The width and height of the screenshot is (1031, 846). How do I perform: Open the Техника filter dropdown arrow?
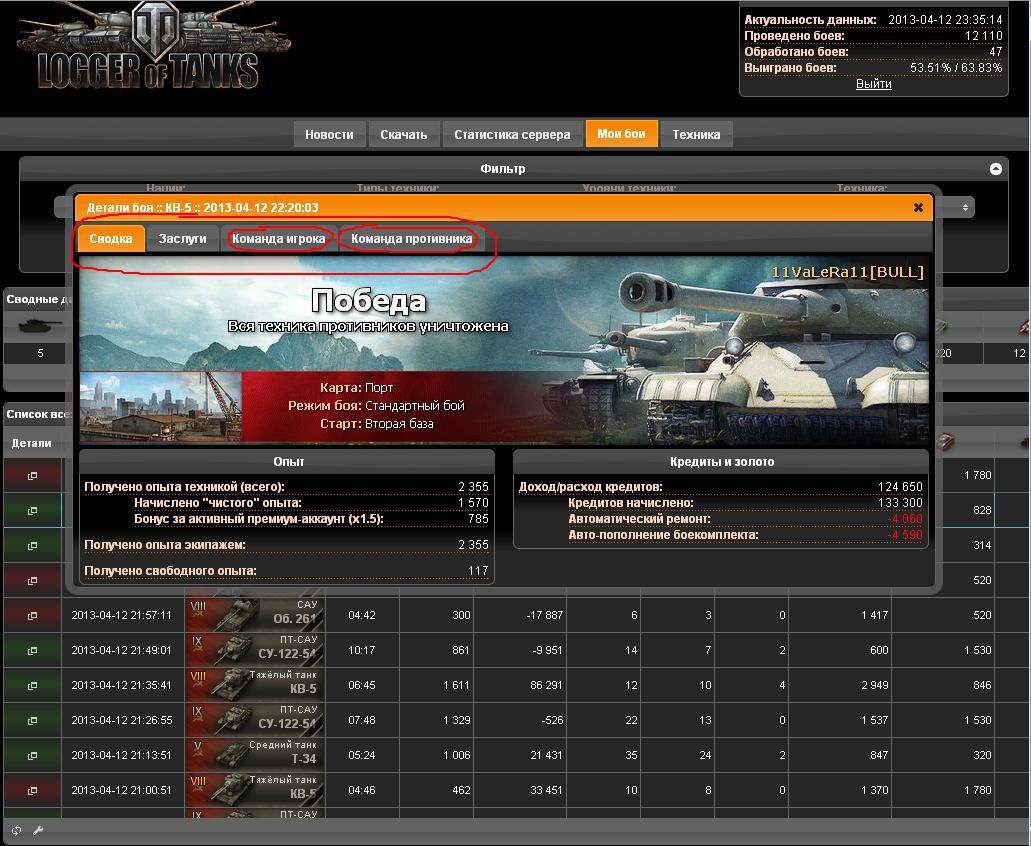[x=965, y=207]
